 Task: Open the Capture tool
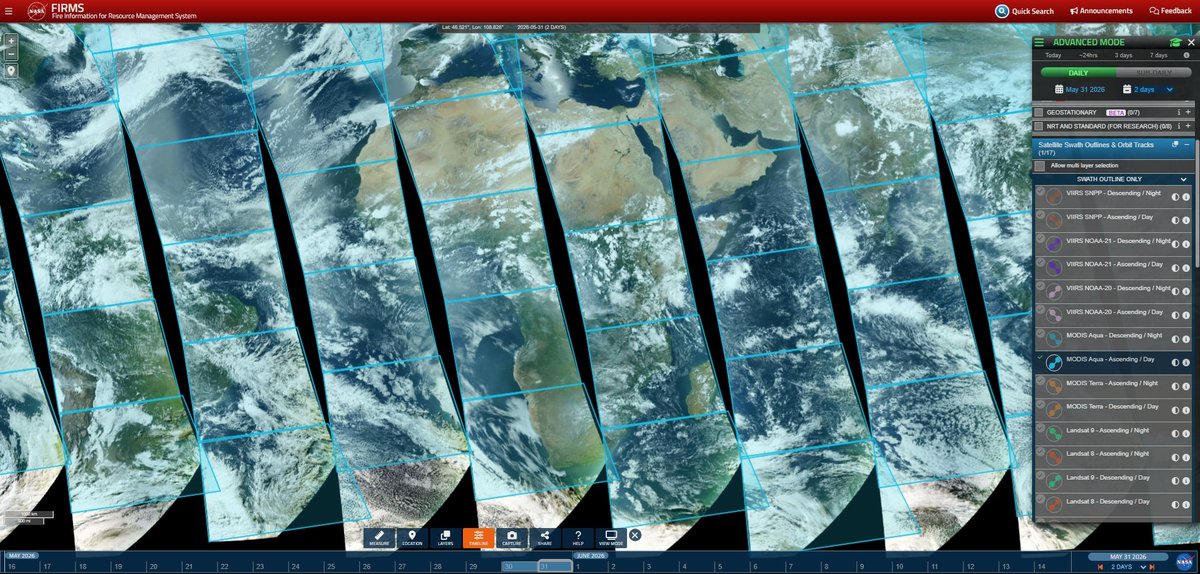(x=511, y=538)
